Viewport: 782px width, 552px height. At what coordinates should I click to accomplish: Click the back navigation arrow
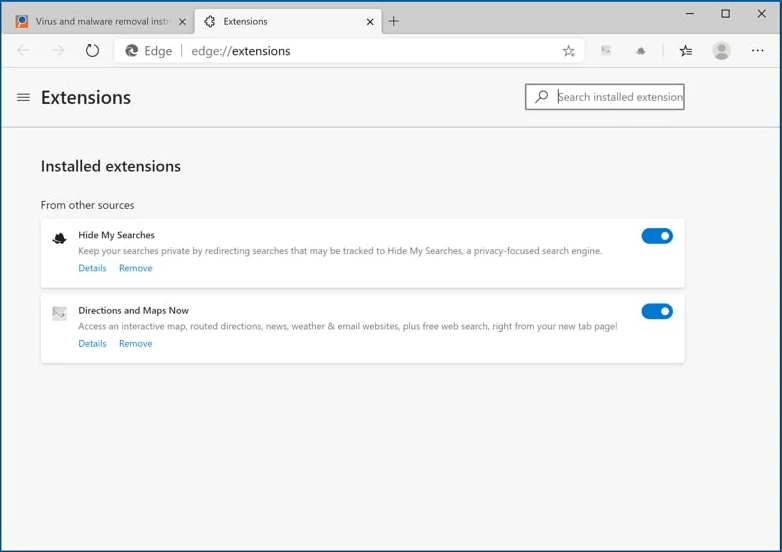click(24, 51)
